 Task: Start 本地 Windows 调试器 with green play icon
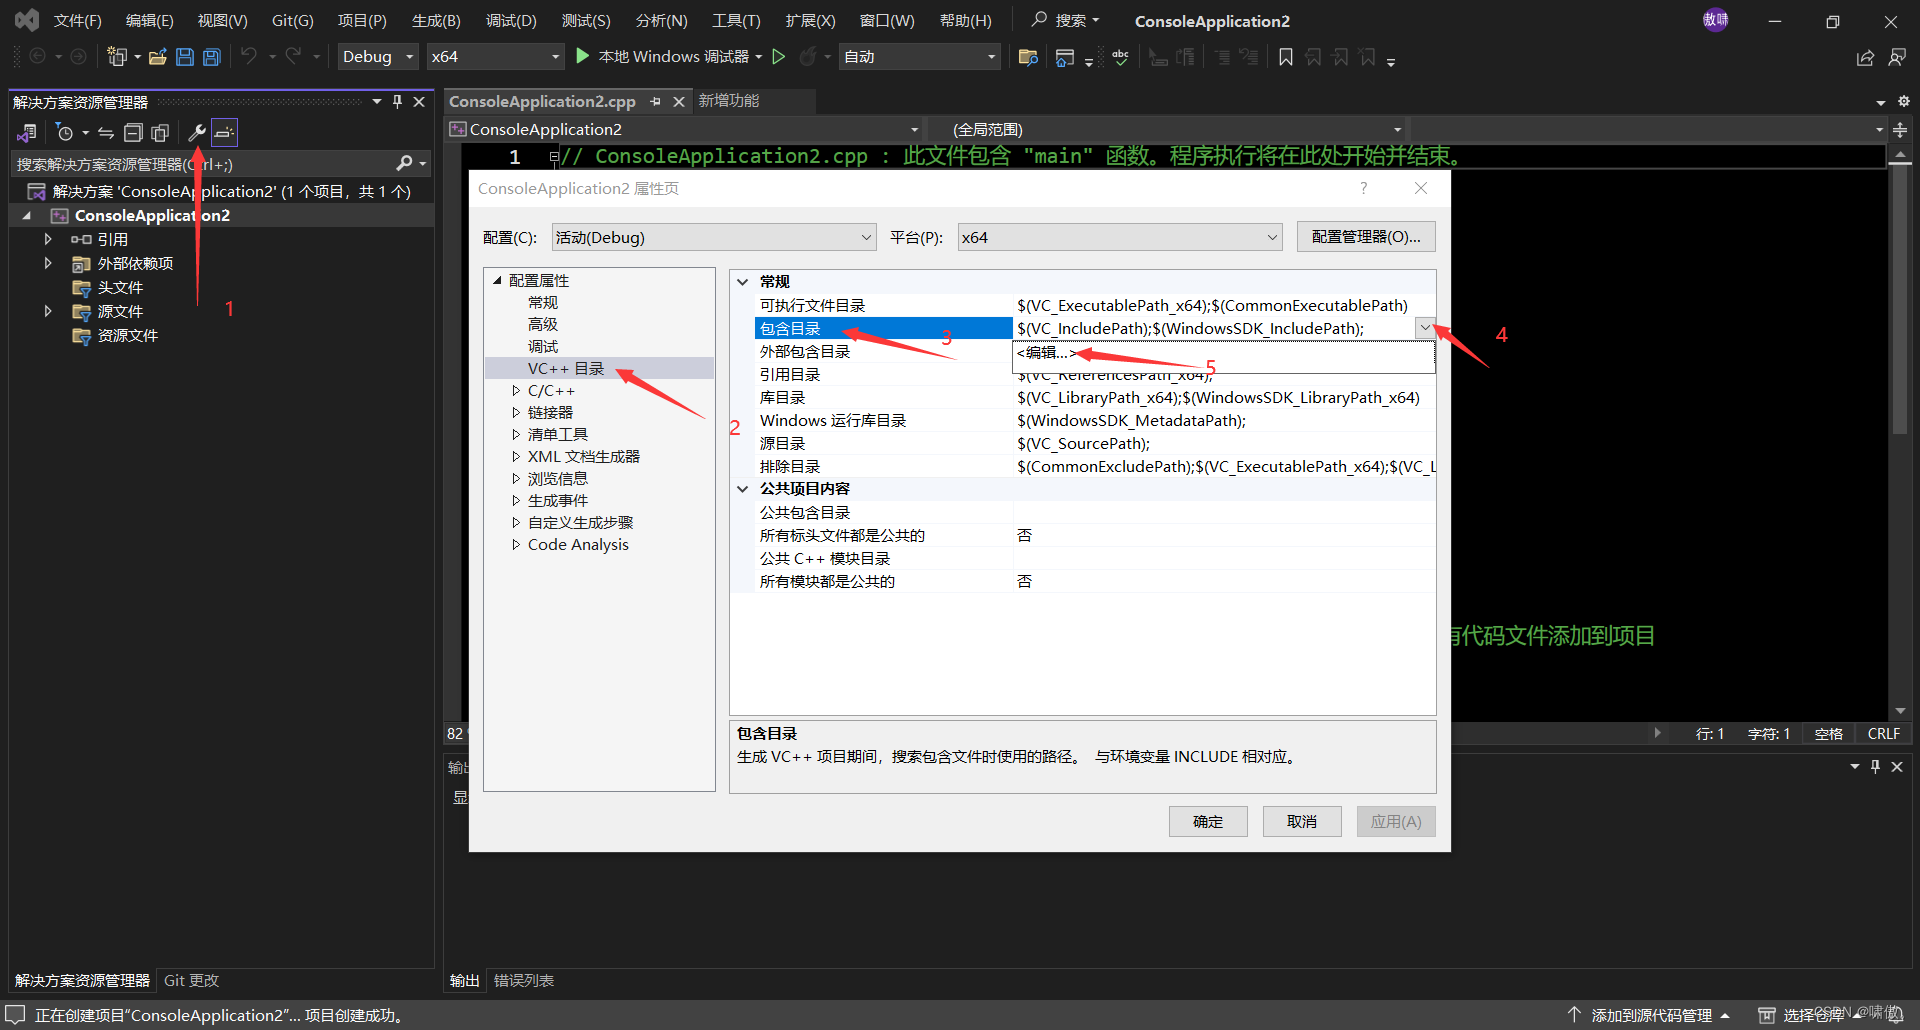point(583,56)
